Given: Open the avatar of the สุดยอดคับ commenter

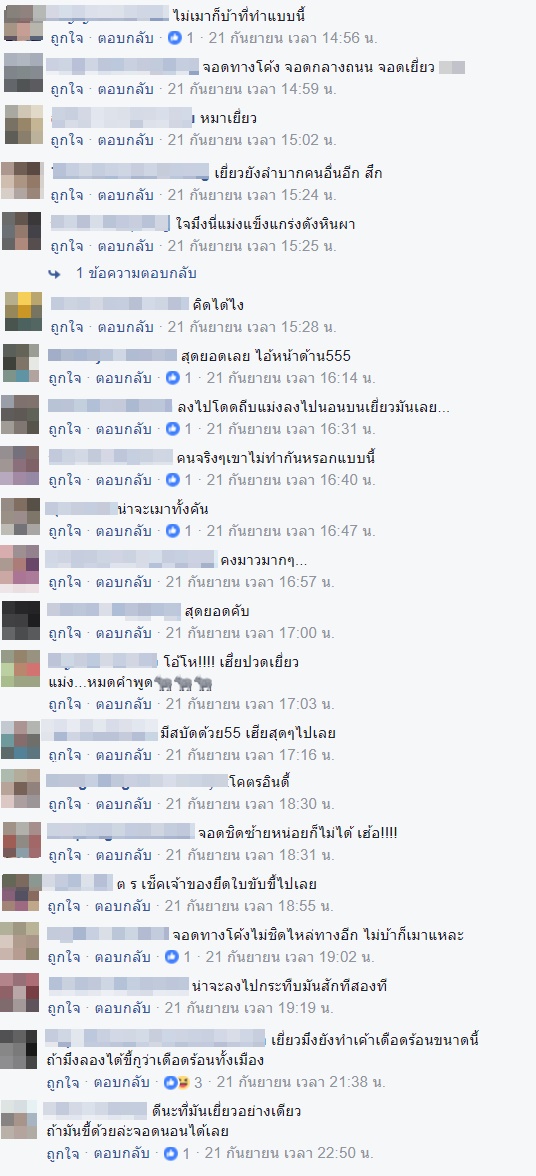Looking at the screenshot, I should tap(21, 620).
